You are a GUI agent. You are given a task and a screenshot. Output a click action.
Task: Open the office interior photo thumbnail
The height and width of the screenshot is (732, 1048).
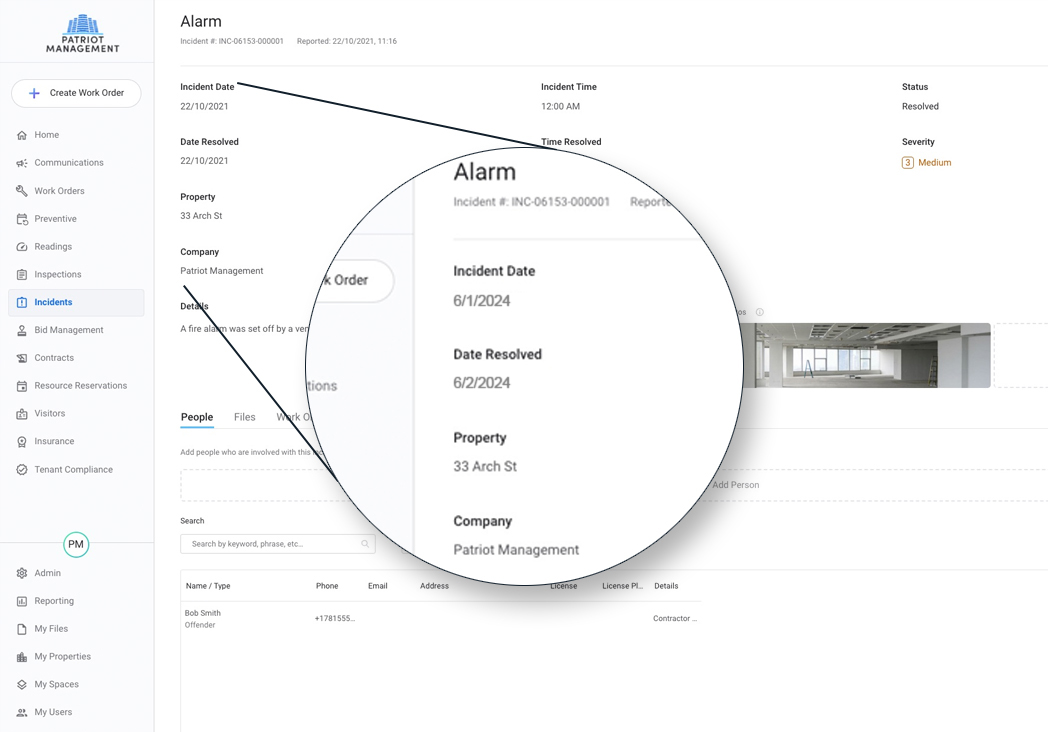(x=868, y=355)
